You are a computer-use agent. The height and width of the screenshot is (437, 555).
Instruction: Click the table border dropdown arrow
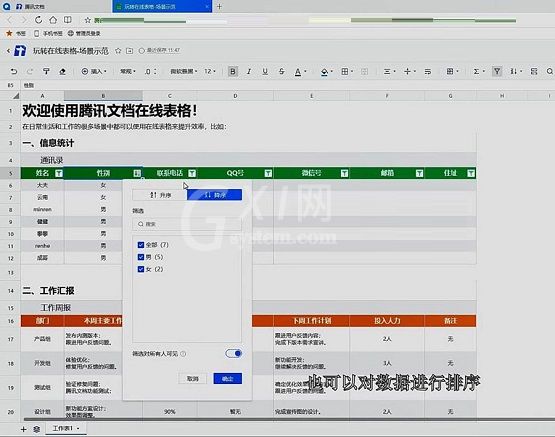point(352,71)
